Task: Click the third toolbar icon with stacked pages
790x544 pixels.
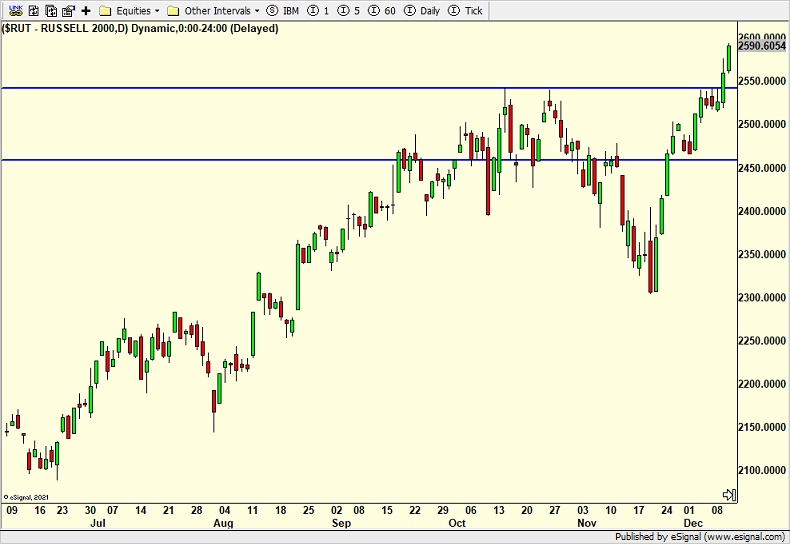Action: pyautogui.click(x=50, y=10)
